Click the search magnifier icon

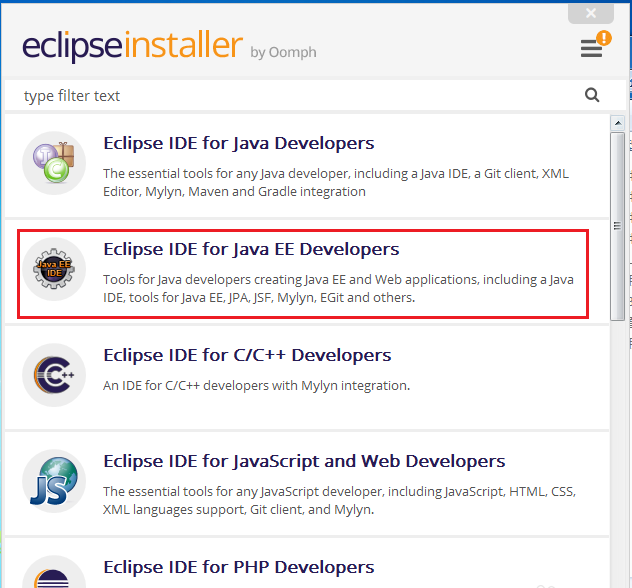pyautogui.click(x=592, y=95)
